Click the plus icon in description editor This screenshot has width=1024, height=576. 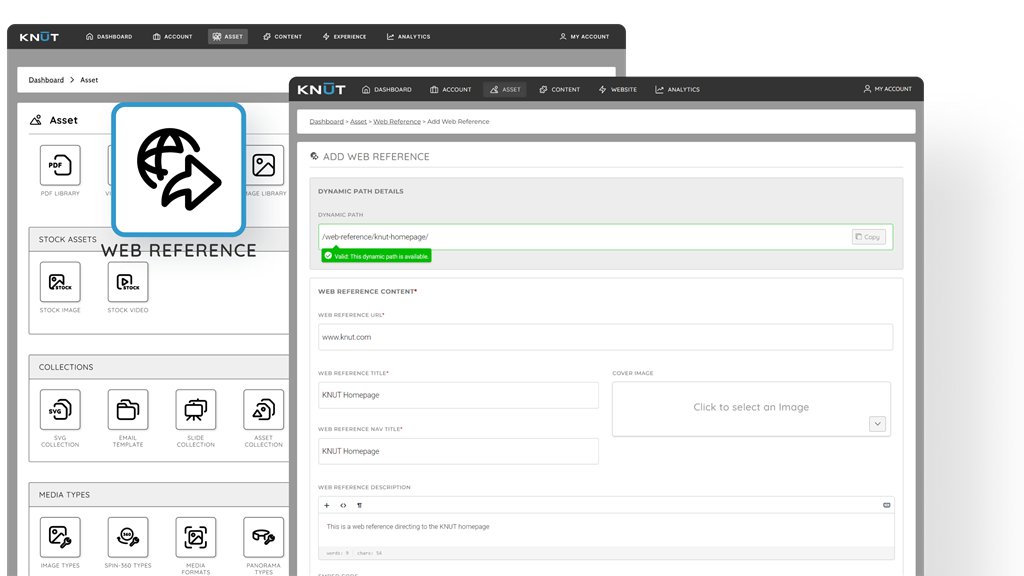327,505
